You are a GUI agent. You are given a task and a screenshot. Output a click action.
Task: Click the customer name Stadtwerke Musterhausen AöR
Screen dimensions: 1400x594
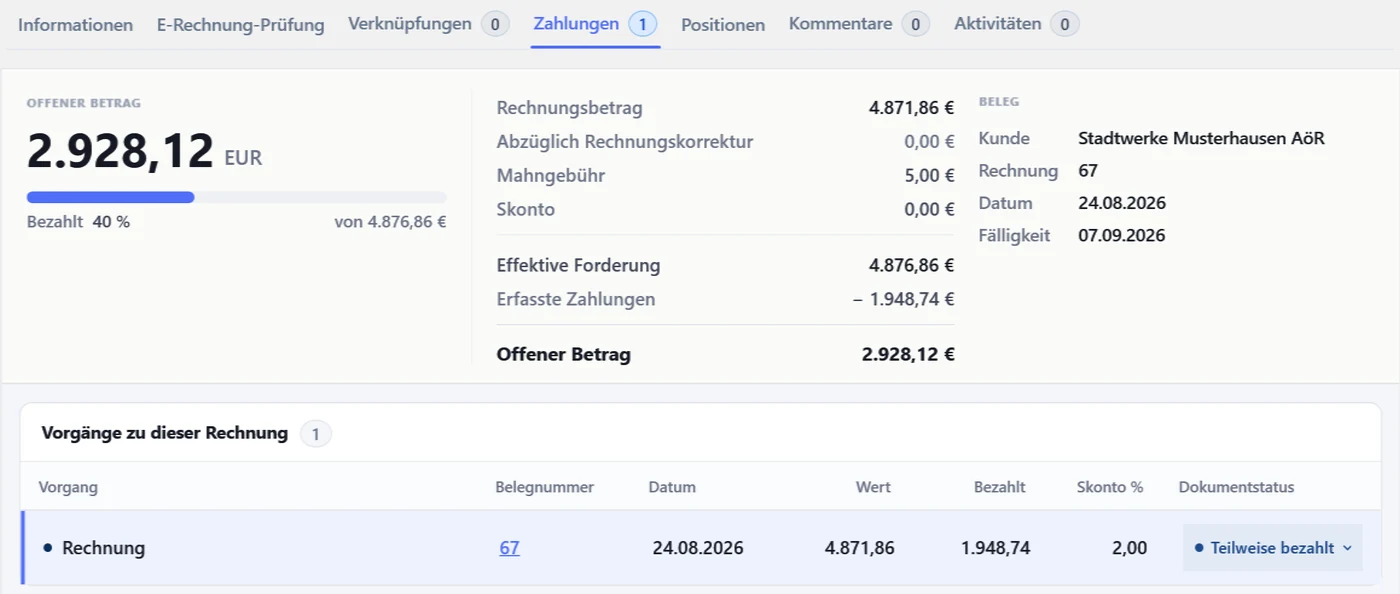(x=1202, y=138)
